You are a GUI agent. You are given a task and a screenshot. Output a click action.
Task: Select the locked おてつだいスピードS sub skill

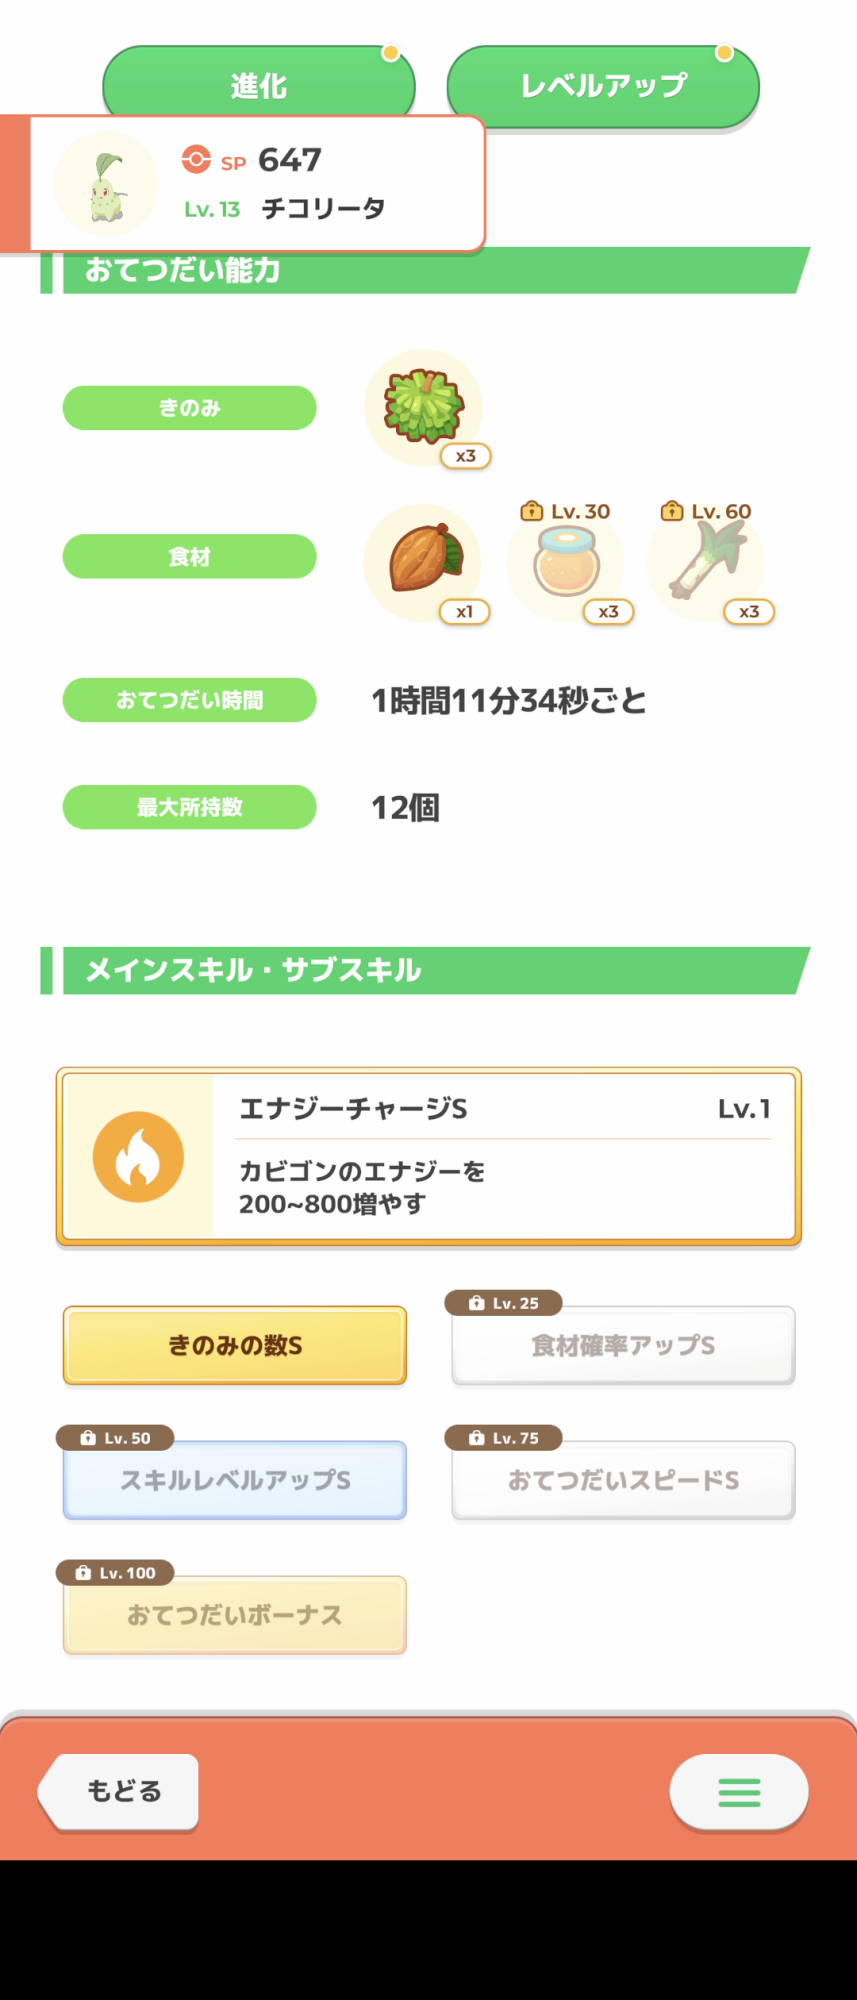pos(623,1480)
